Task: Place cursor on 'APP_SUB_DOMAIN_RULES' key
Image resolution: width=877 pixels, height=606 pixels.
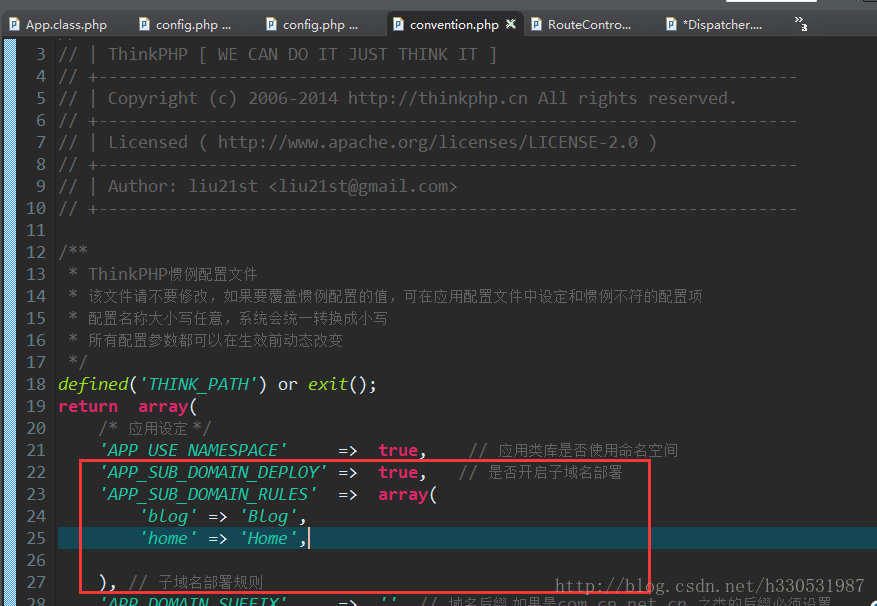Action: coord(208,494)
